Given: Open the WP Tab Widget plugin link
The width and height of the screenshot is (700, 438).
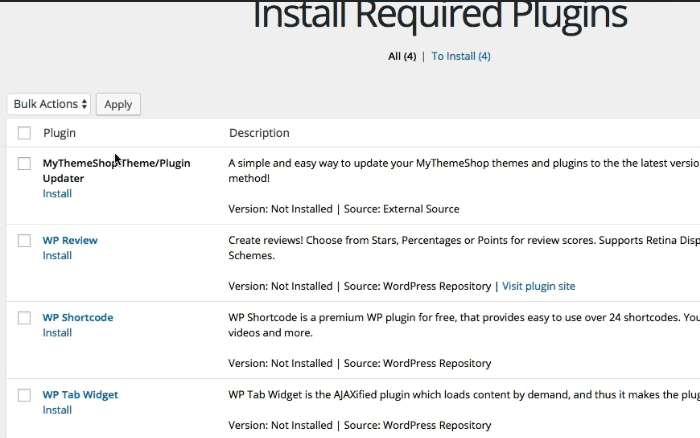Looking at the screenshot, I should click(x=80, y=395).
